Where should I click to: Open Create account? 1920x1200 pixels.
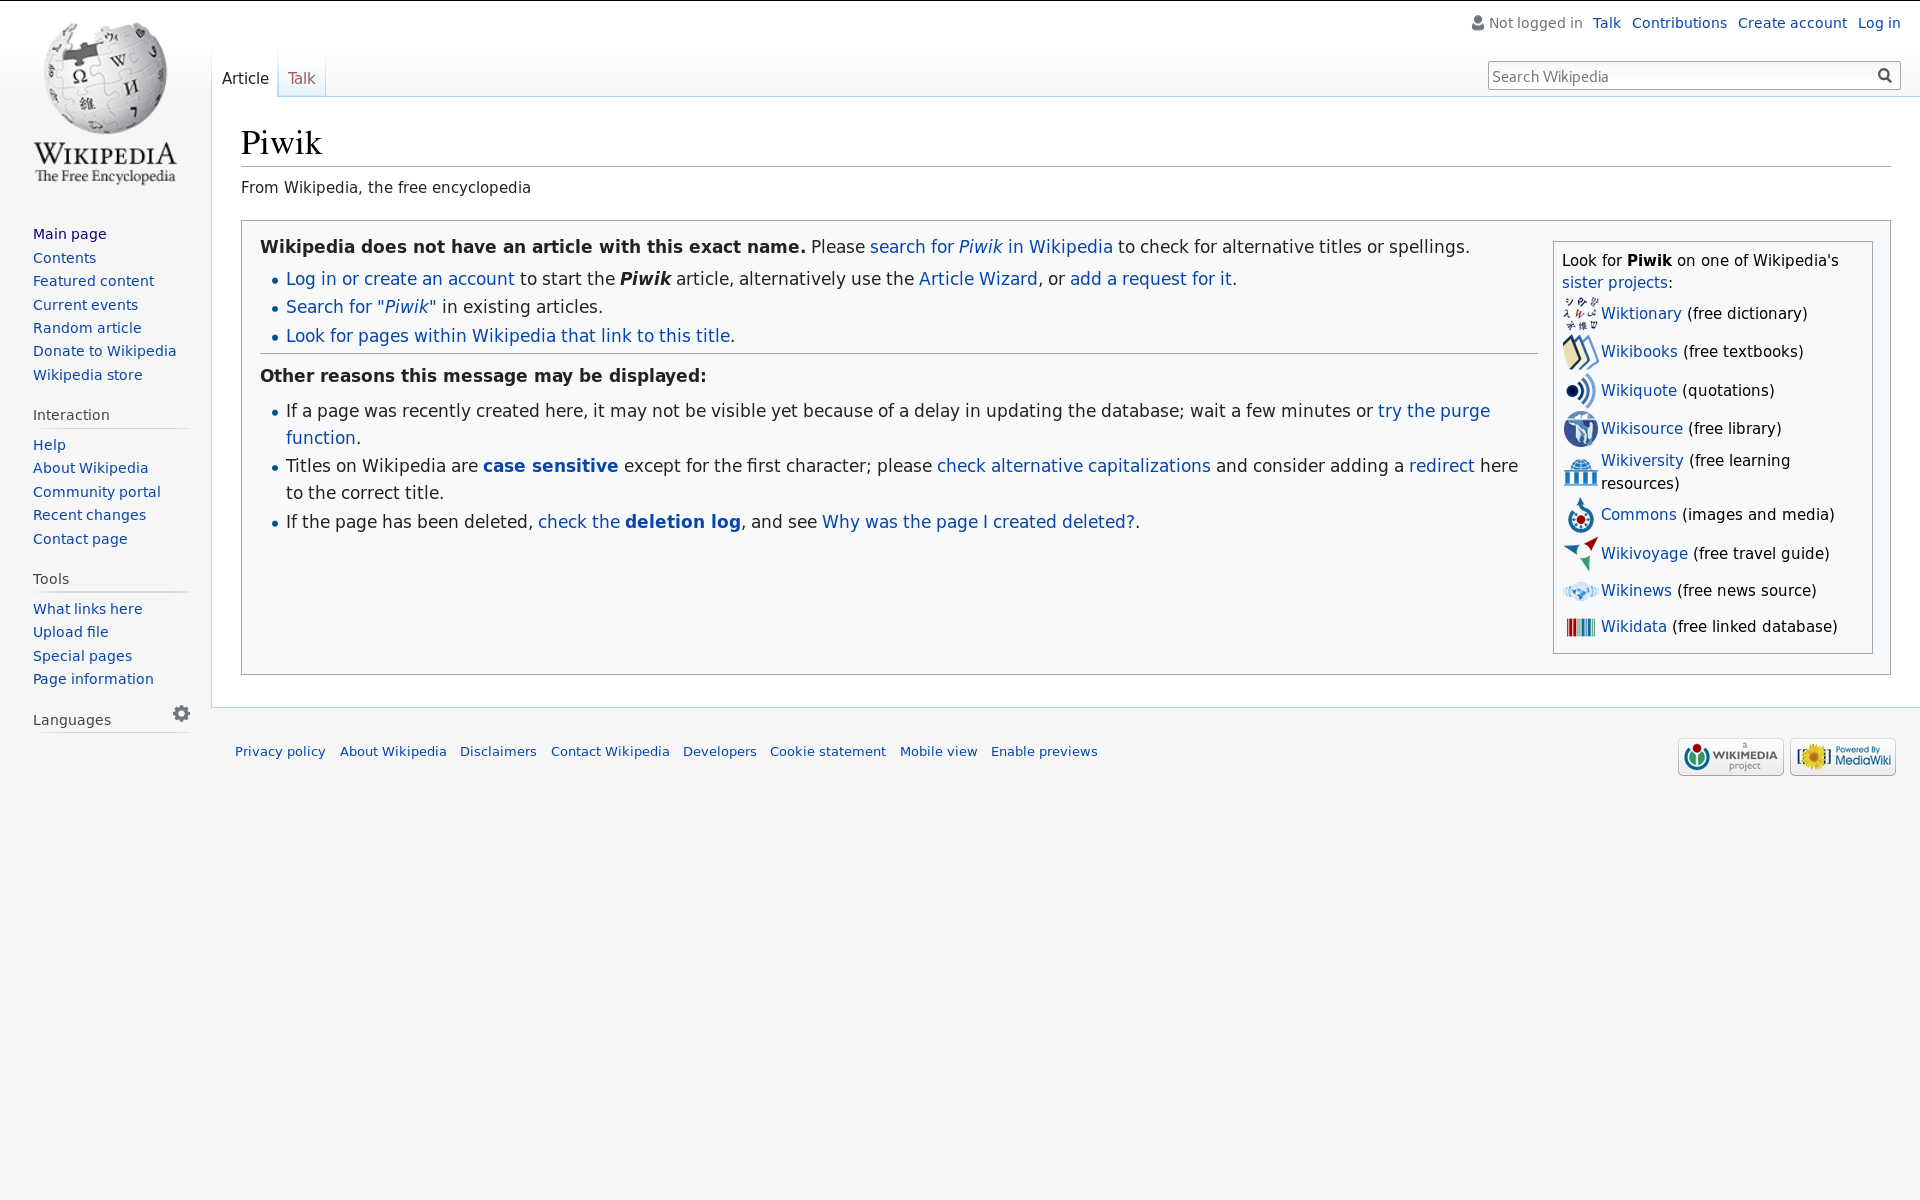1792,23
